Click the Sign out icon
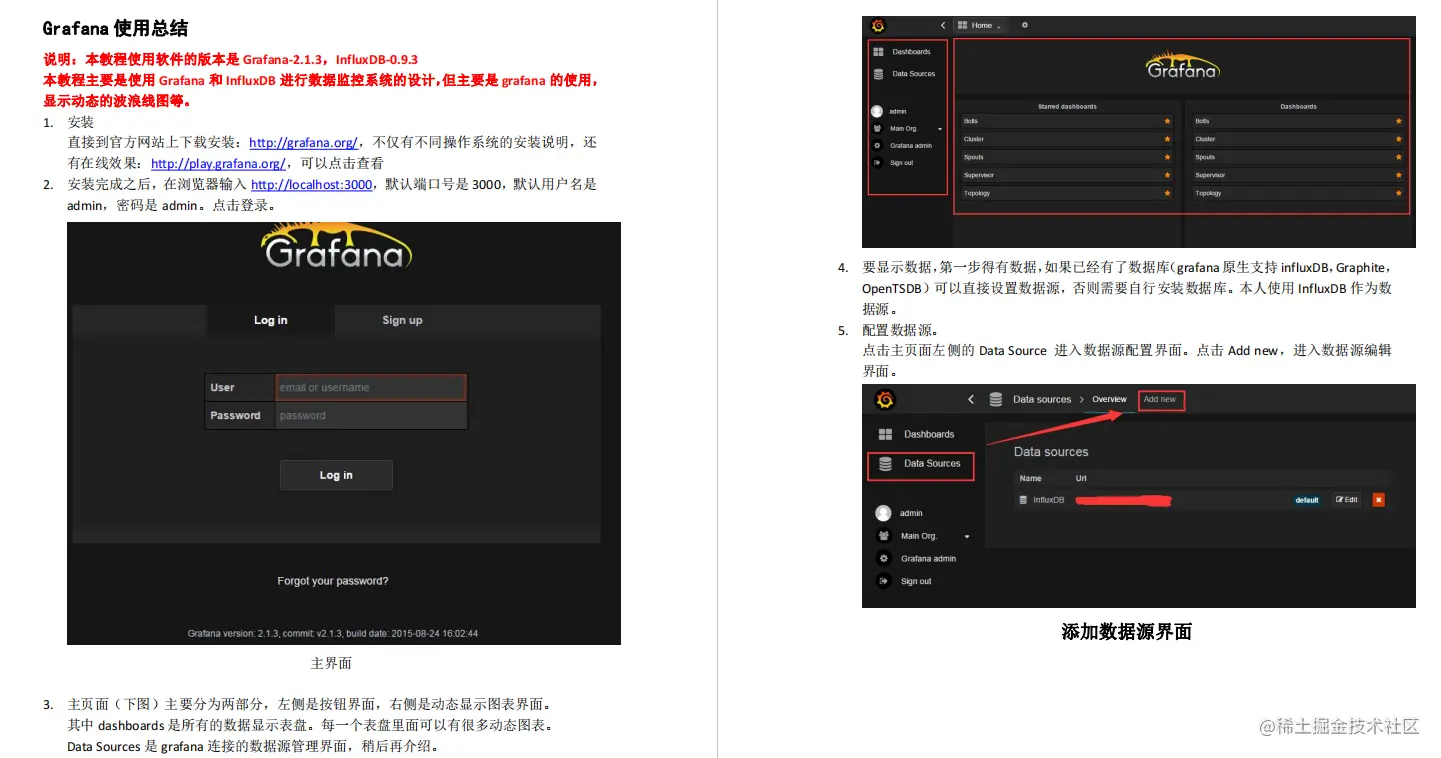 coord(878,162)
